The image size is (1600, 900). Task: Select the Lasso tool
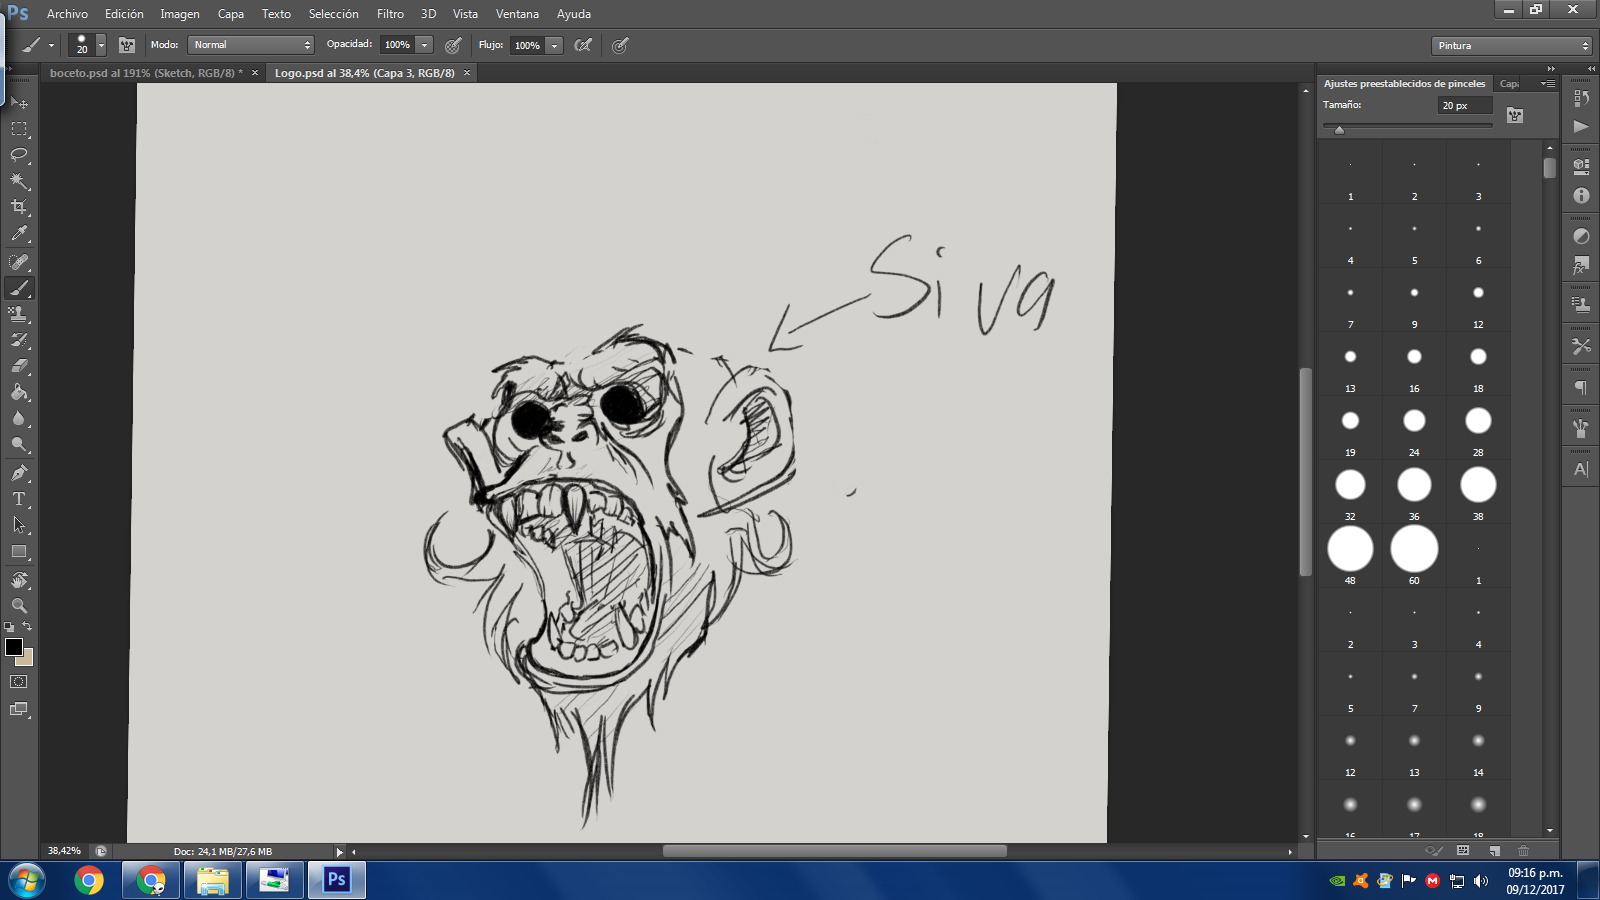[x=19, y=155]
